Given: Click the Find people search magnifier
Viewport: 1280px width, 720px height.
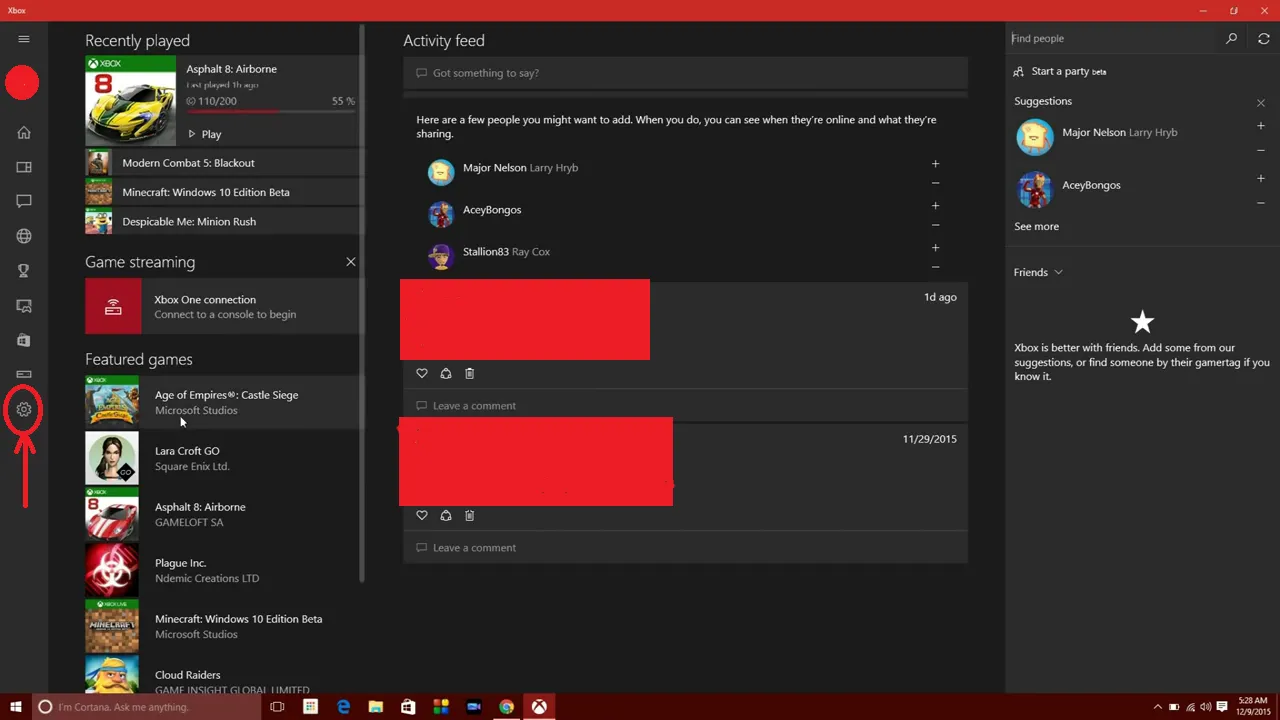Looking at the screenshot, I should (x=1232, y=38).
